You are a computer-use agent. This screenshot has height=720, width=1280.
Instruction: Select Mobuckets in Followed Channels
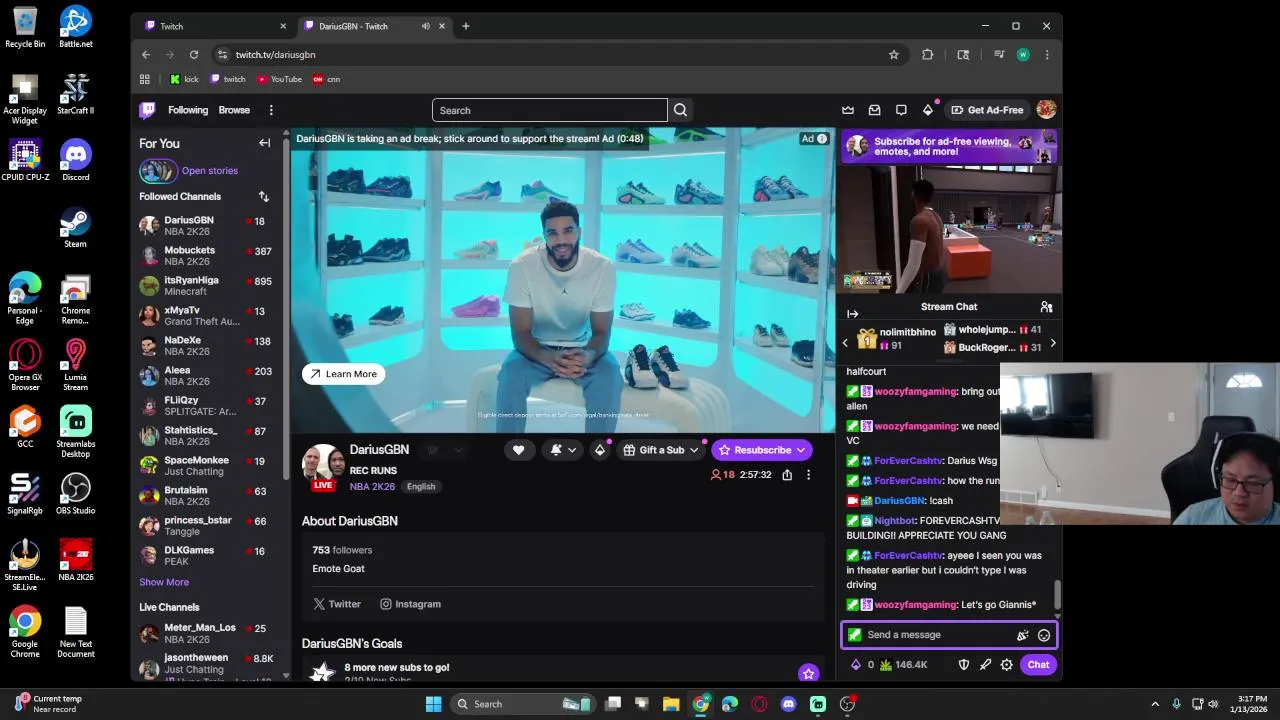coord(208,256)
